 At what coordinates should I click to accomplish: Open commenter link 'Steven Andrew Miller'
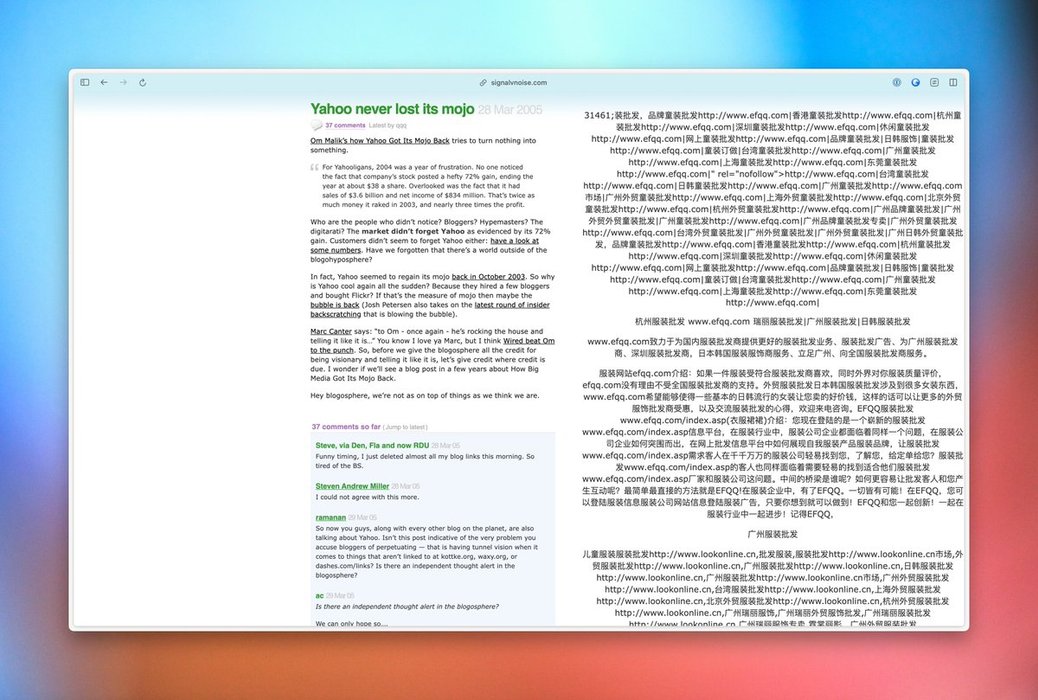pos(352,486)
